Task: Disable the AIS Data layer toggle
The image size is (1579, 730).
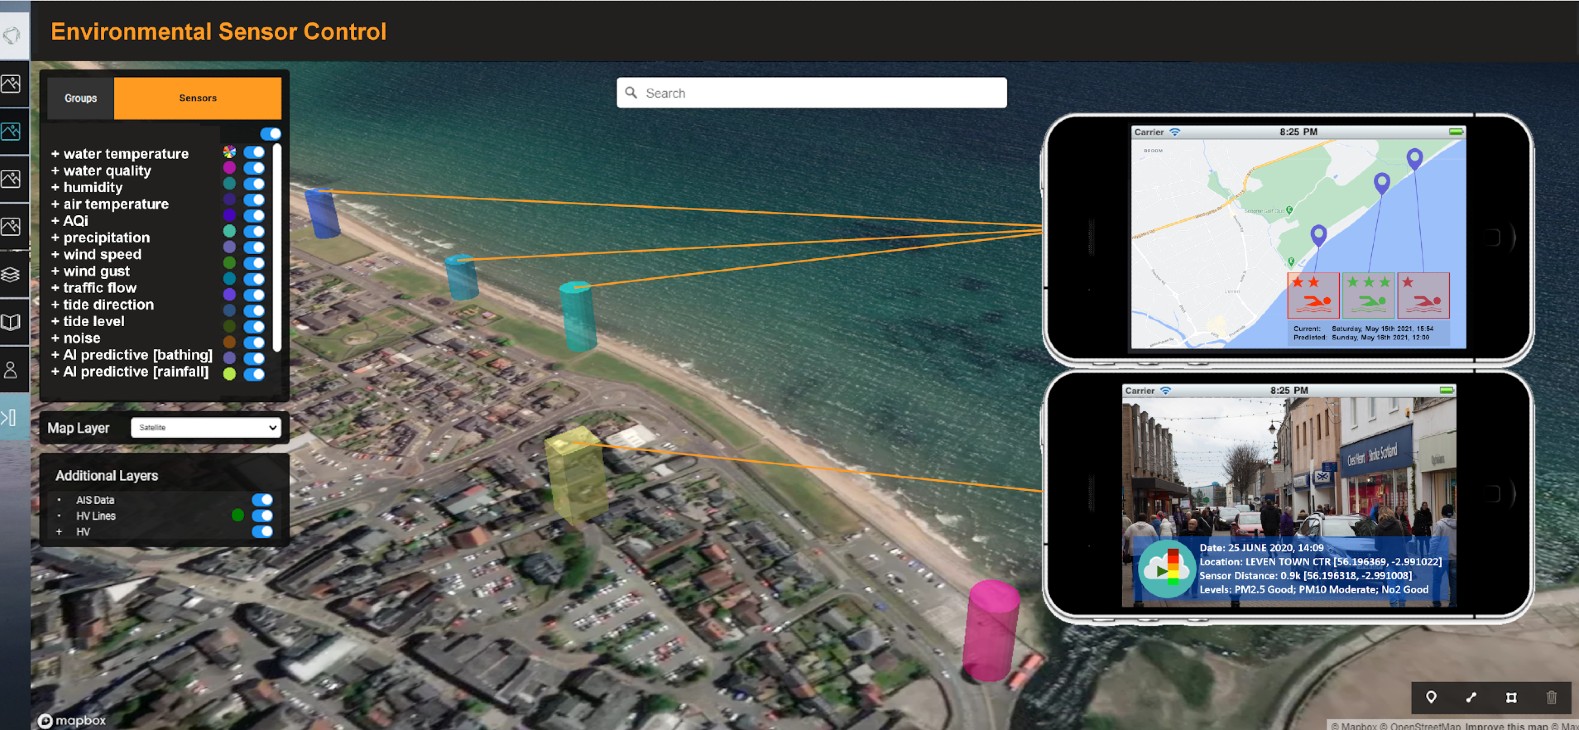Action: 262,500
